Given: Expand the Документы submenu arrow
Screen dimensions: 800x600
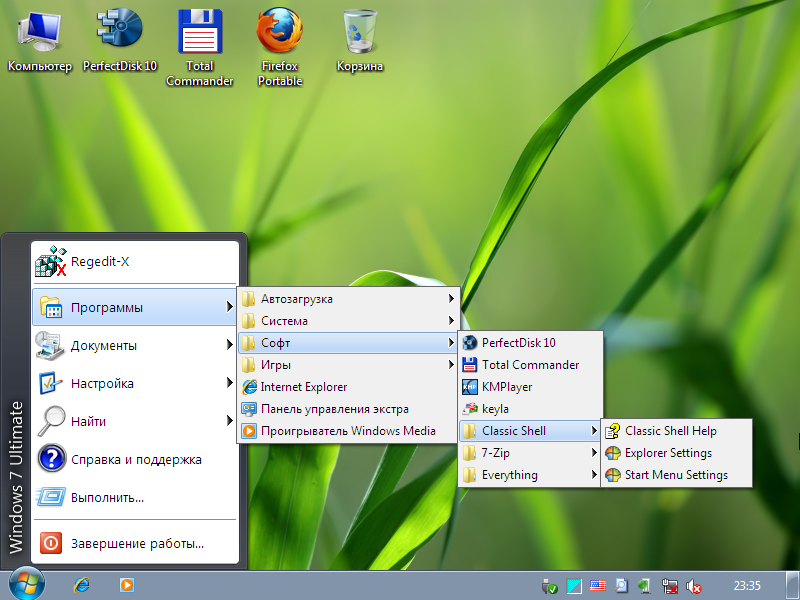Looking at the screenshot, I should 229,345.
